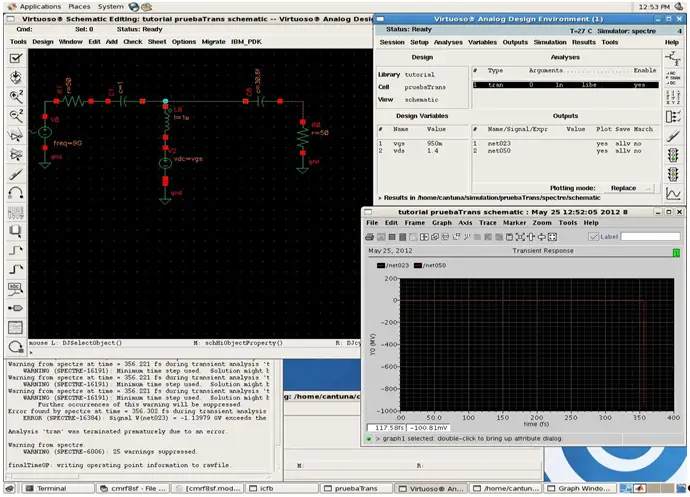The image size is (690, 497).
Task: Select the Delete (pencil eraser) icon in schematic toolbar
Action: coord(16,173)
